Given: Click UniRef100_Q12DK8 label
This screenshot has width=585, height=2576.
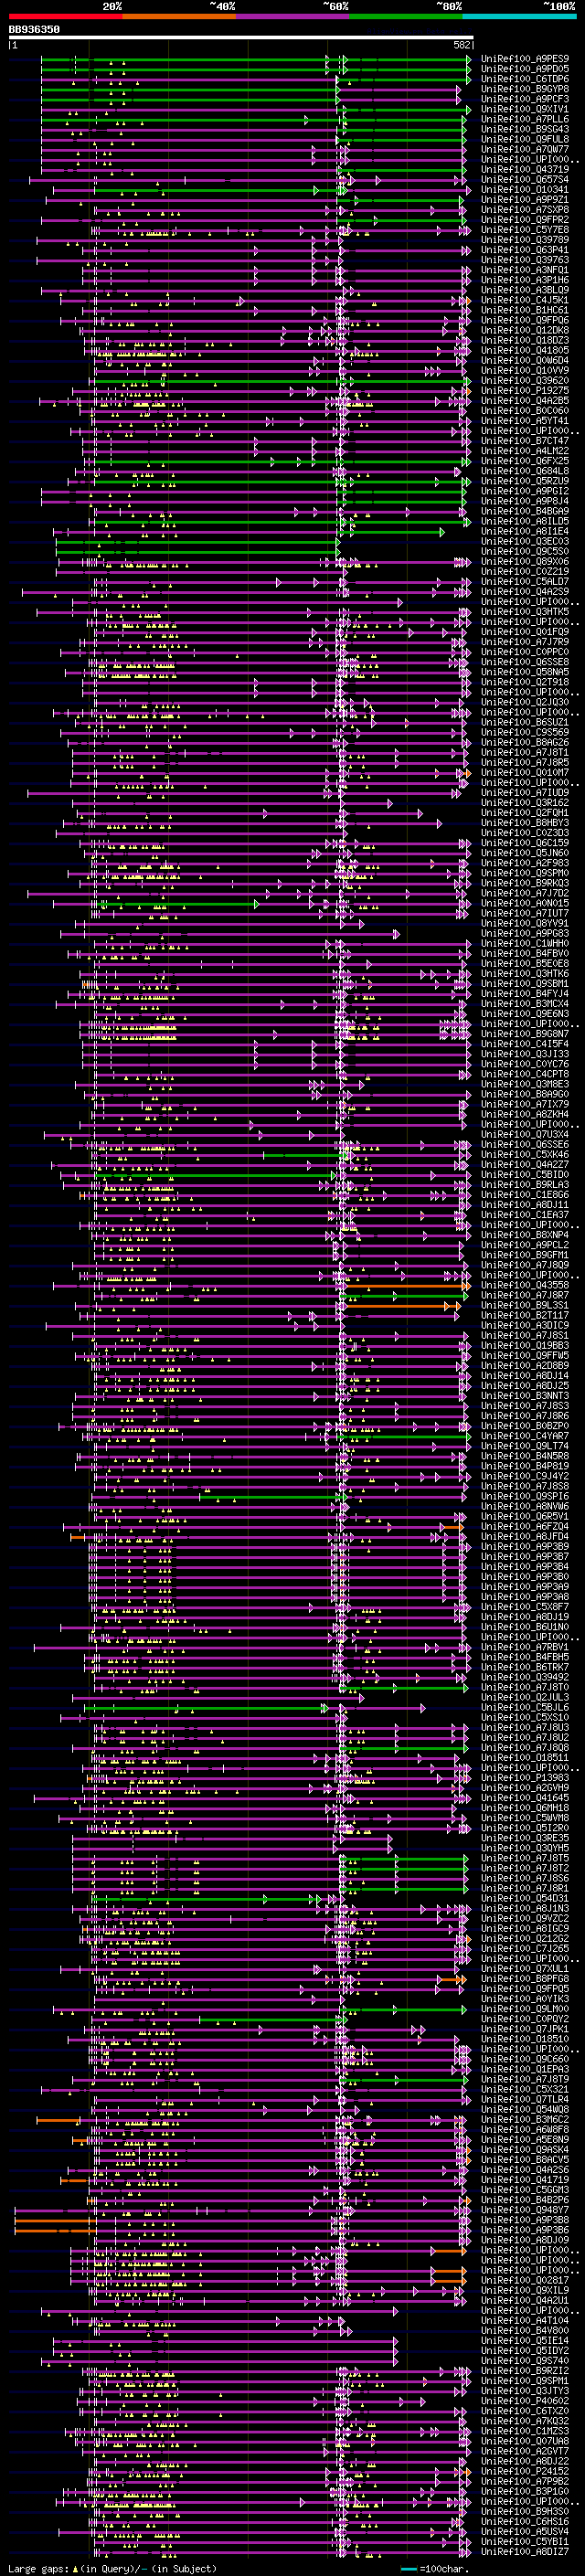Looking at the screenshot, I should pyautogui.click(x=525, y=331).
